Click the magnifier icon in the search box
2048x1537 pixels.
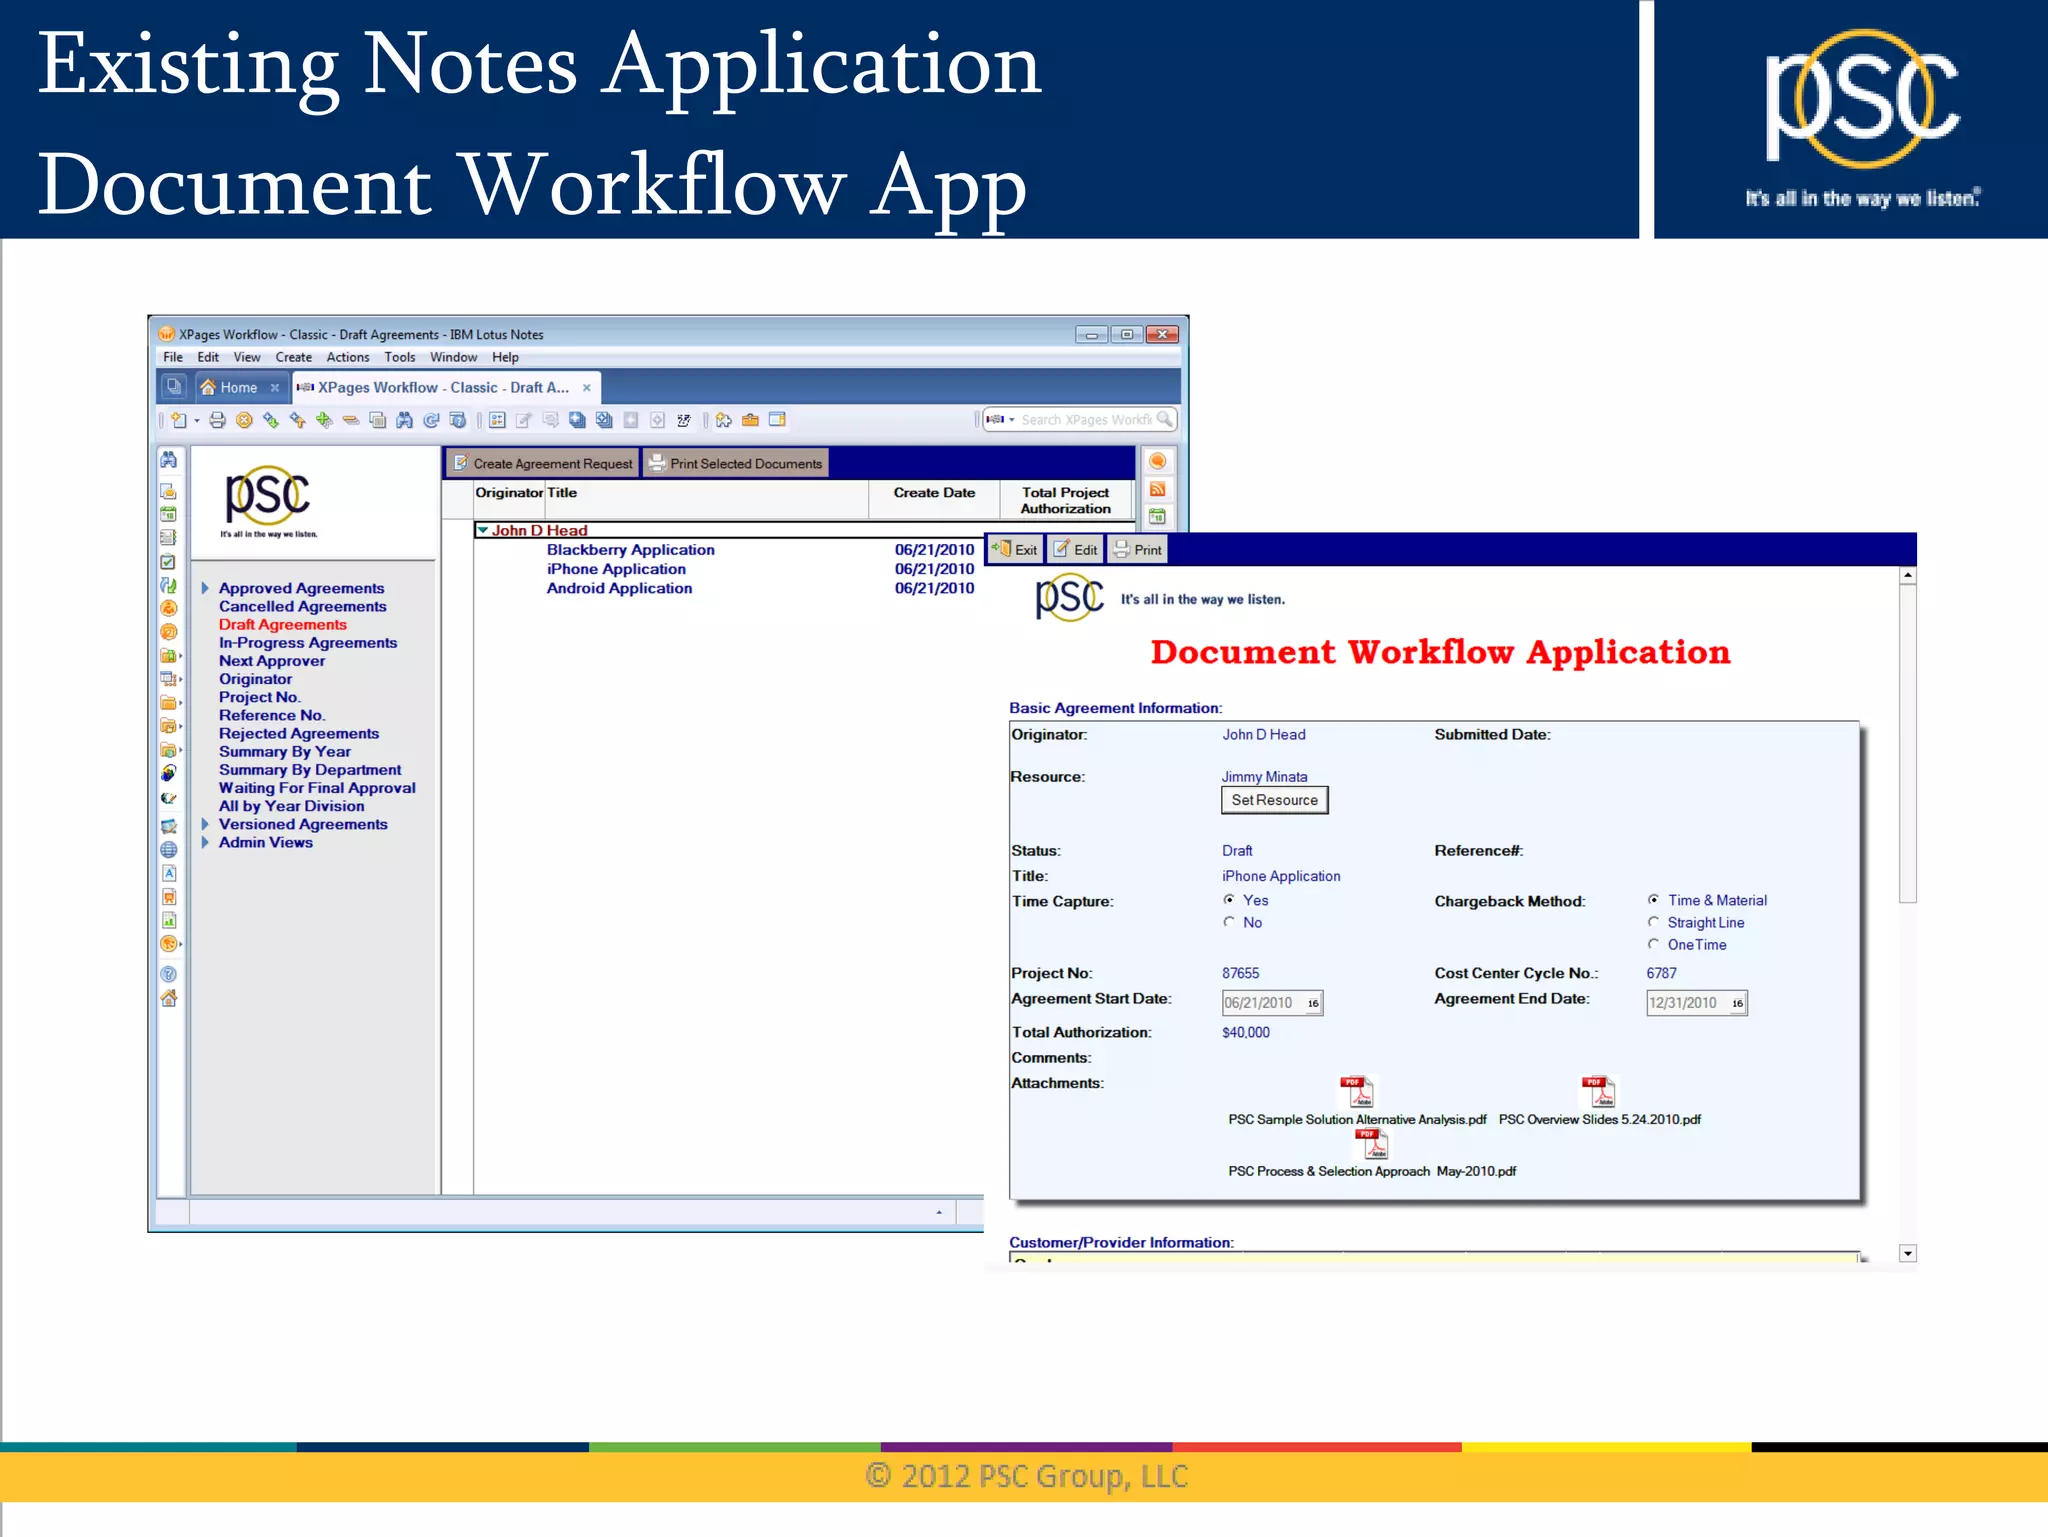pos(1164,419)
